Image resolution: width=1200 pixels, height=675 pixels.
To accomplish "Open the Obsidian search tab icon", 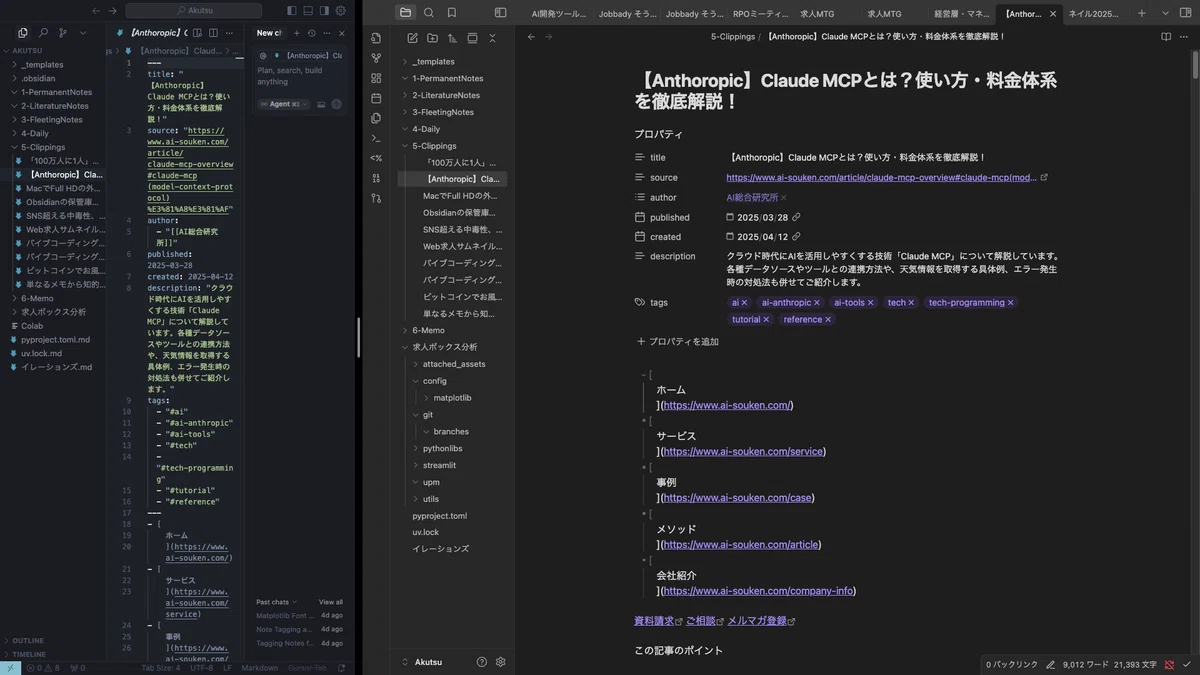I will point(429,13).
